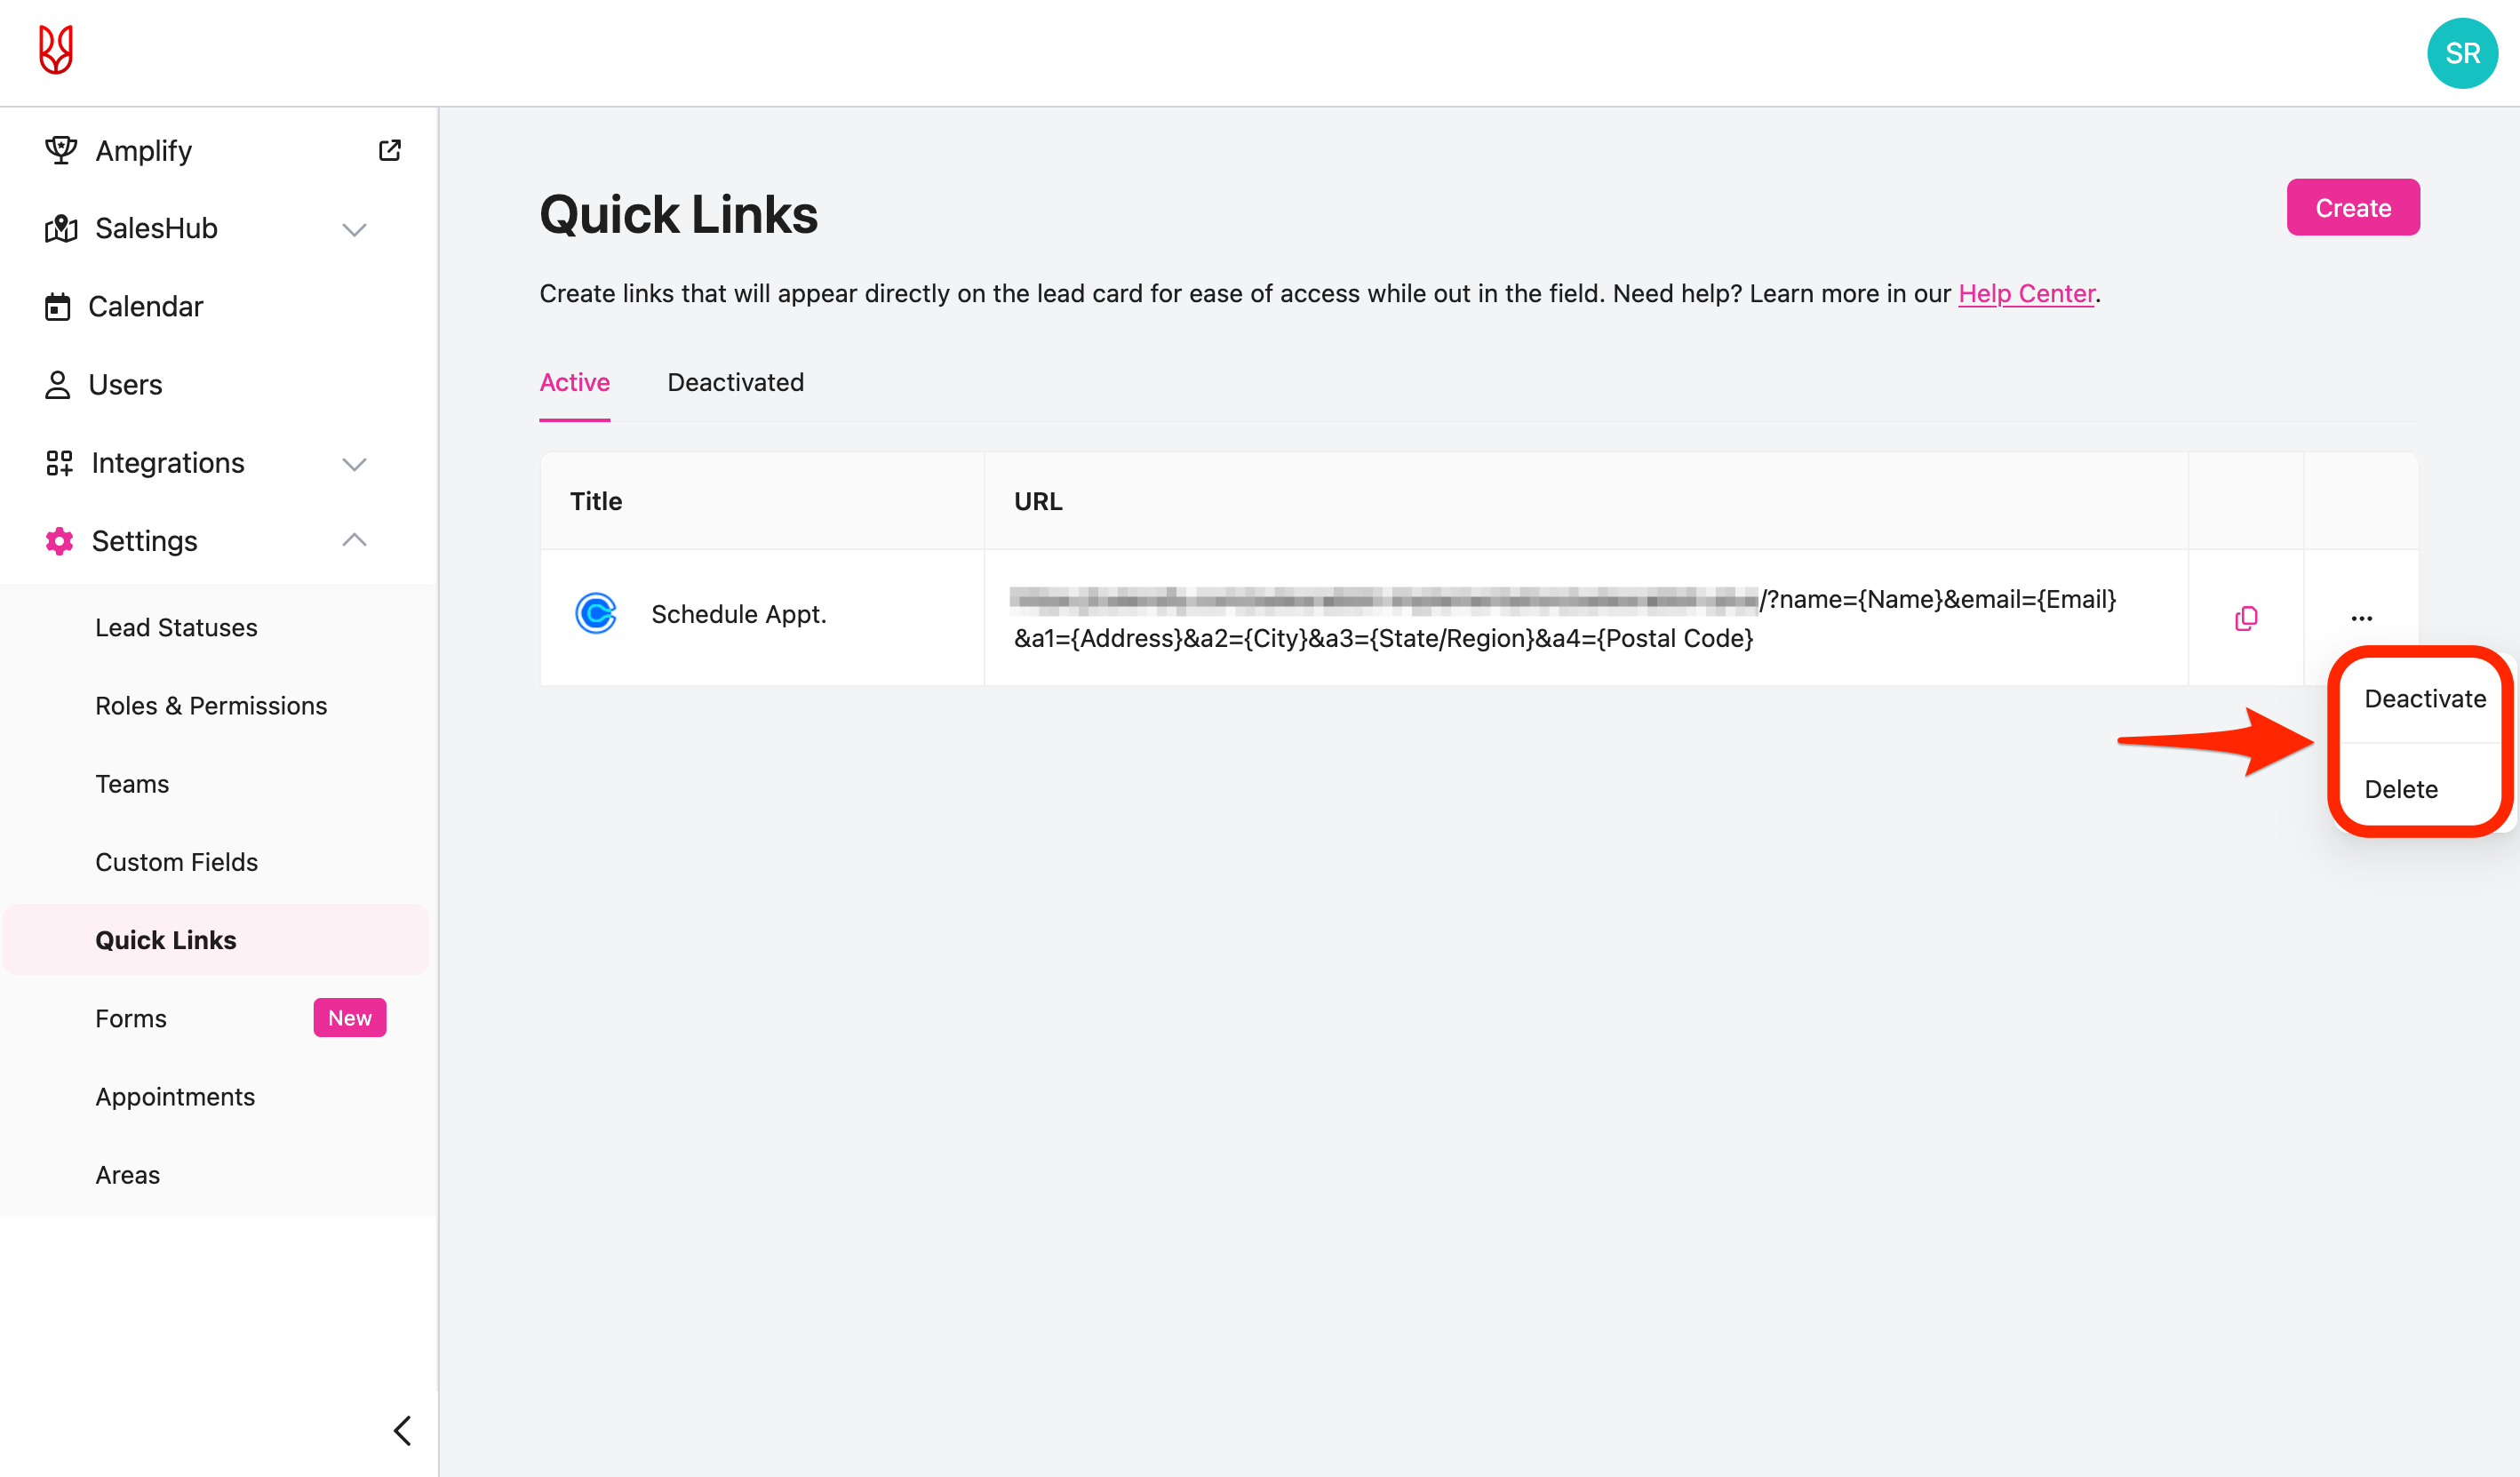The width and height of the screenshot is (2520, 1477).
Task: Collapse the sidebar with the arrow
Action: click(x=402, y=1430)
